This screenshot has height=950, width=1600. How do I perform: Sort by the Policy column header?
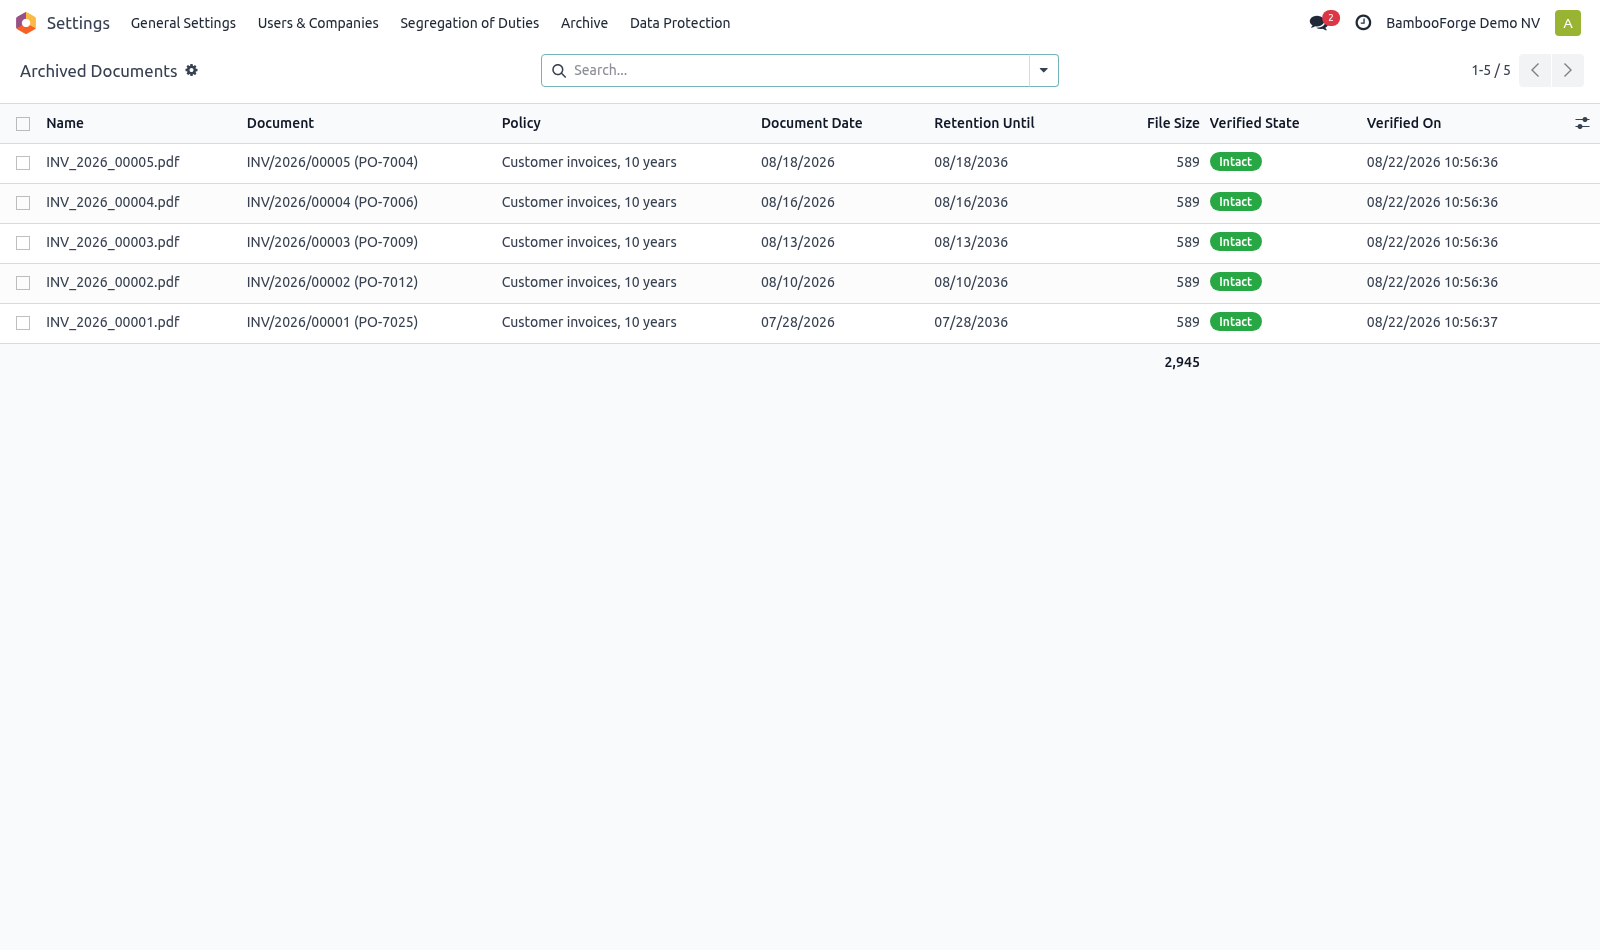point(521,123)
